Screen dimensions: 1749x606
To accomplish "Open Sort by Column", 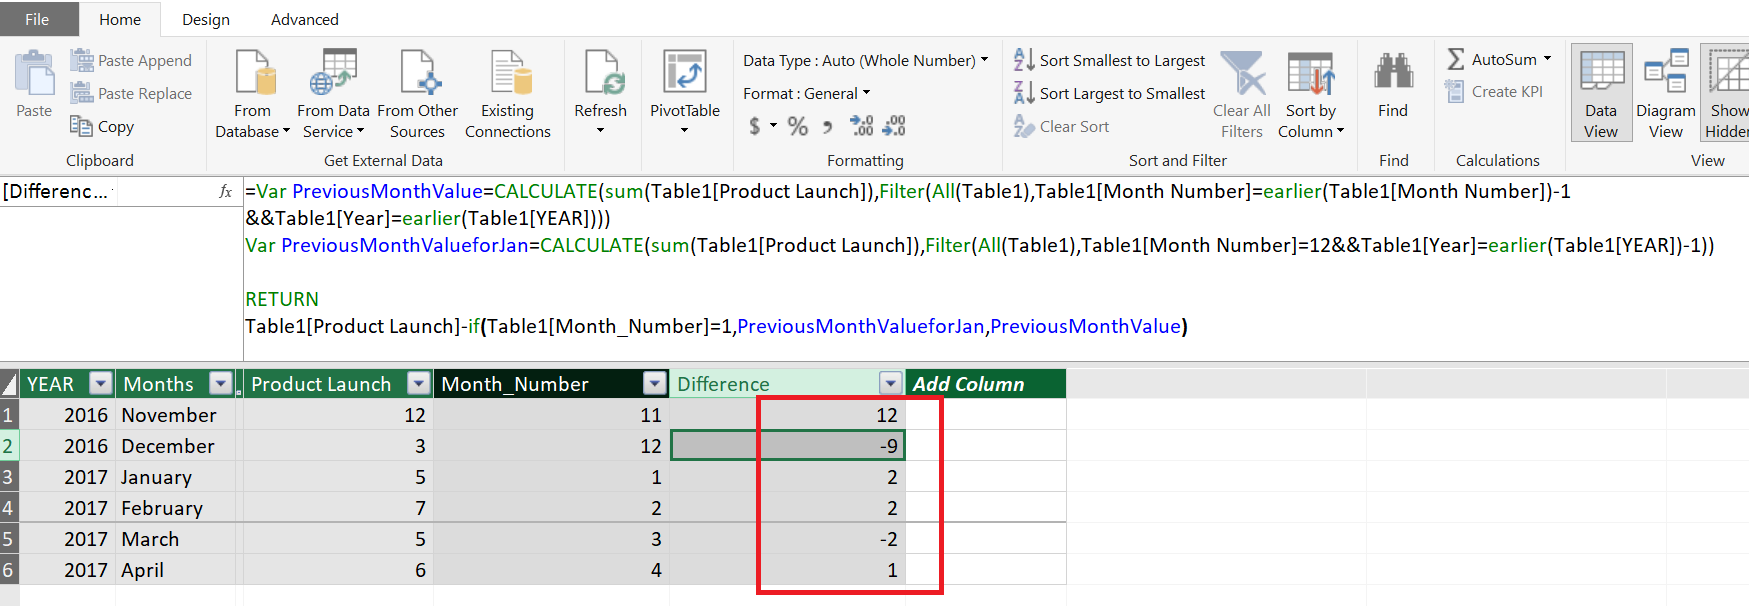I will [x=1311, y=96].
